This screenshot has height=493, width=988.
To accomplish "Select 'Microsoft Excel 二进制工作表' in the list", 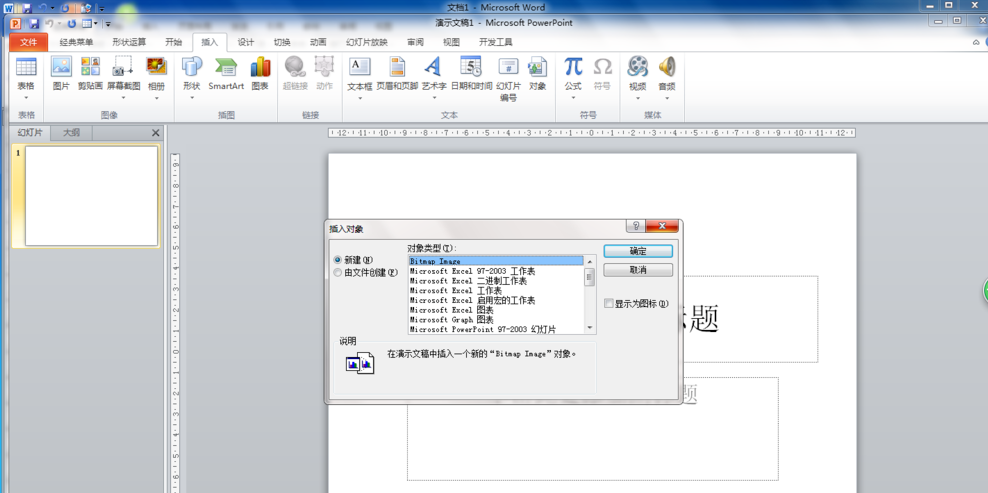I will tap(496, 281).
